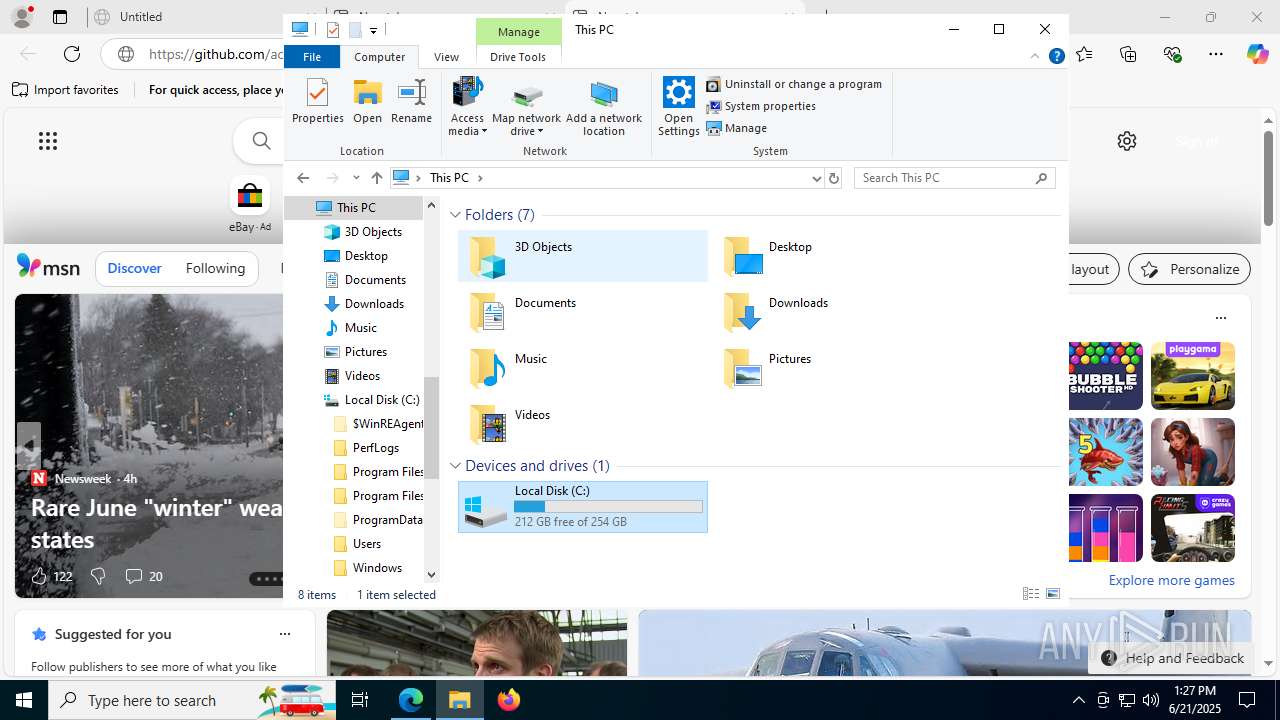Click the Manage contextual tab header
This screenshot has height=720, width=1280.
pos(519,32)
